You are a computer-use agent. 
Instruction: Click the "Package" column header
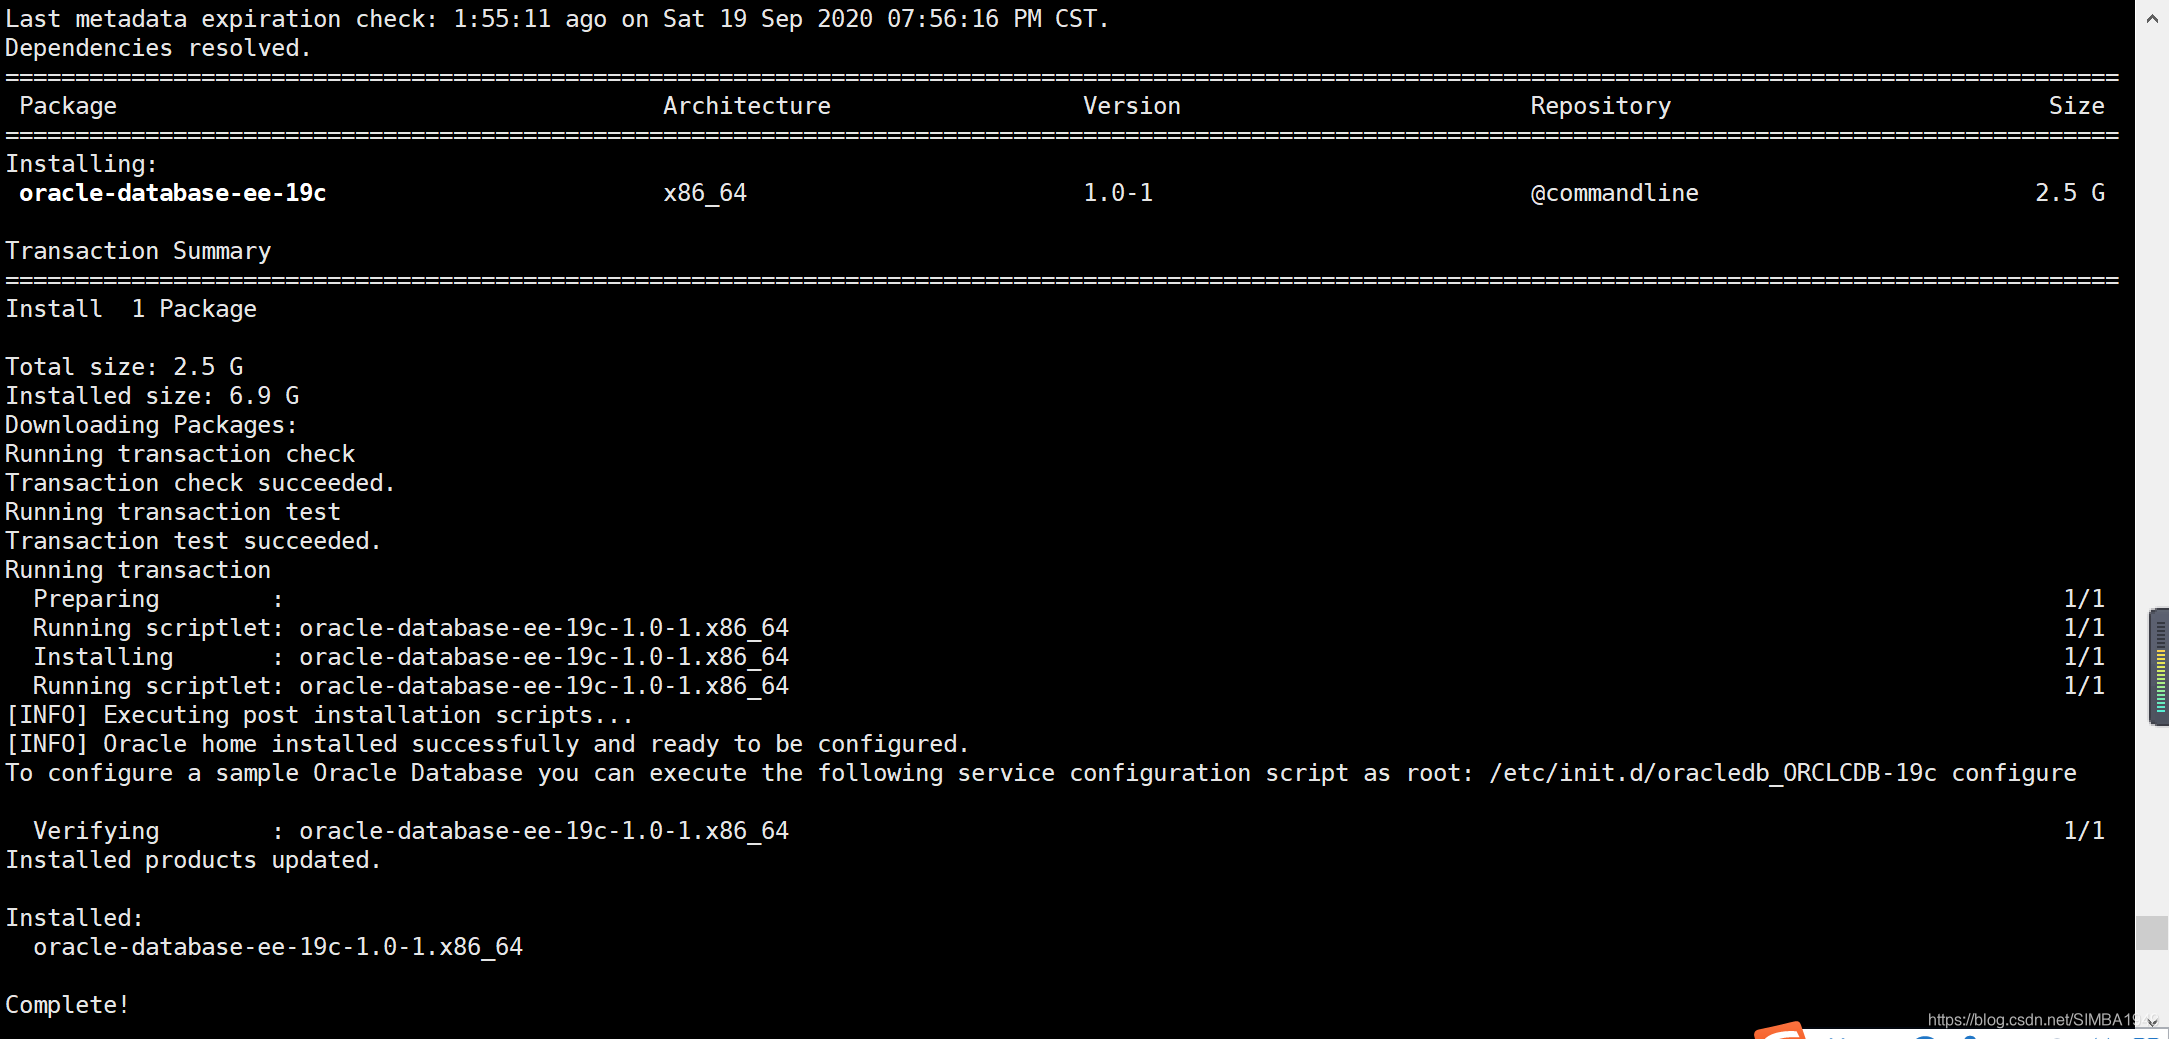click(x=68, y=106)
